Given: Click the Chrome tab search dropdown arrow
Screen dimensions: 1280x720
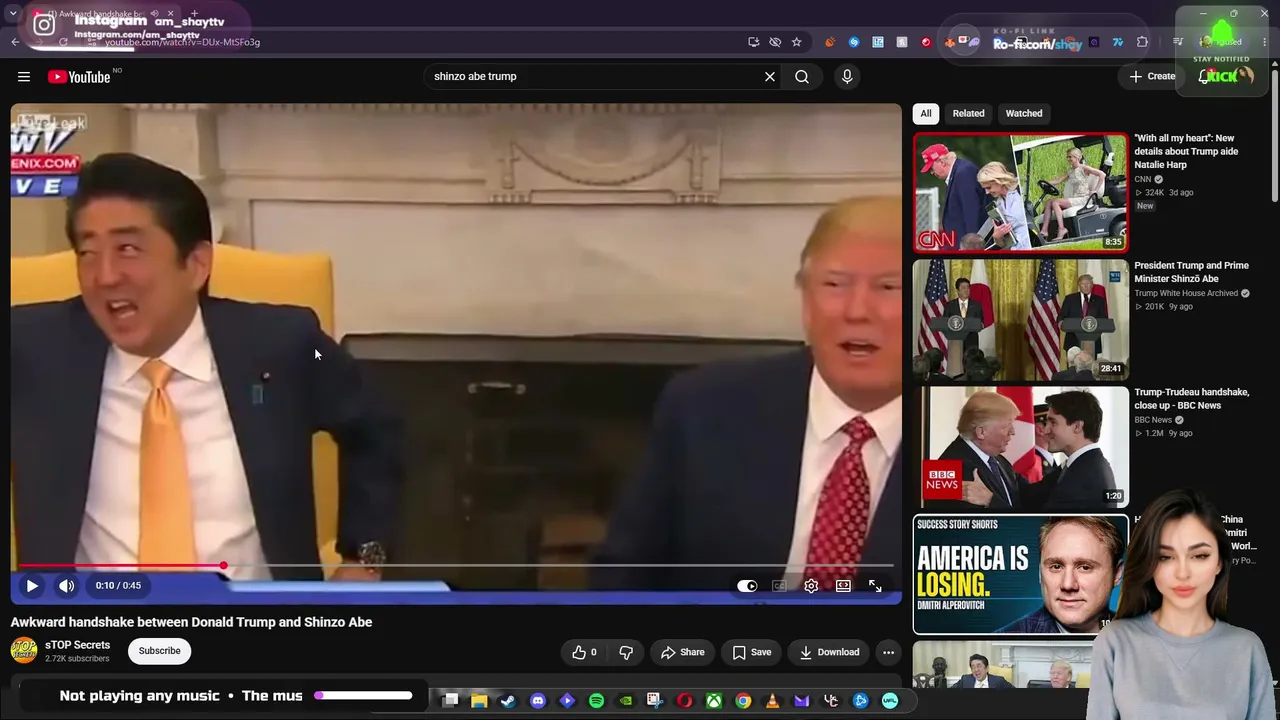Looking at the screenshot, I should tap(12, 14).
